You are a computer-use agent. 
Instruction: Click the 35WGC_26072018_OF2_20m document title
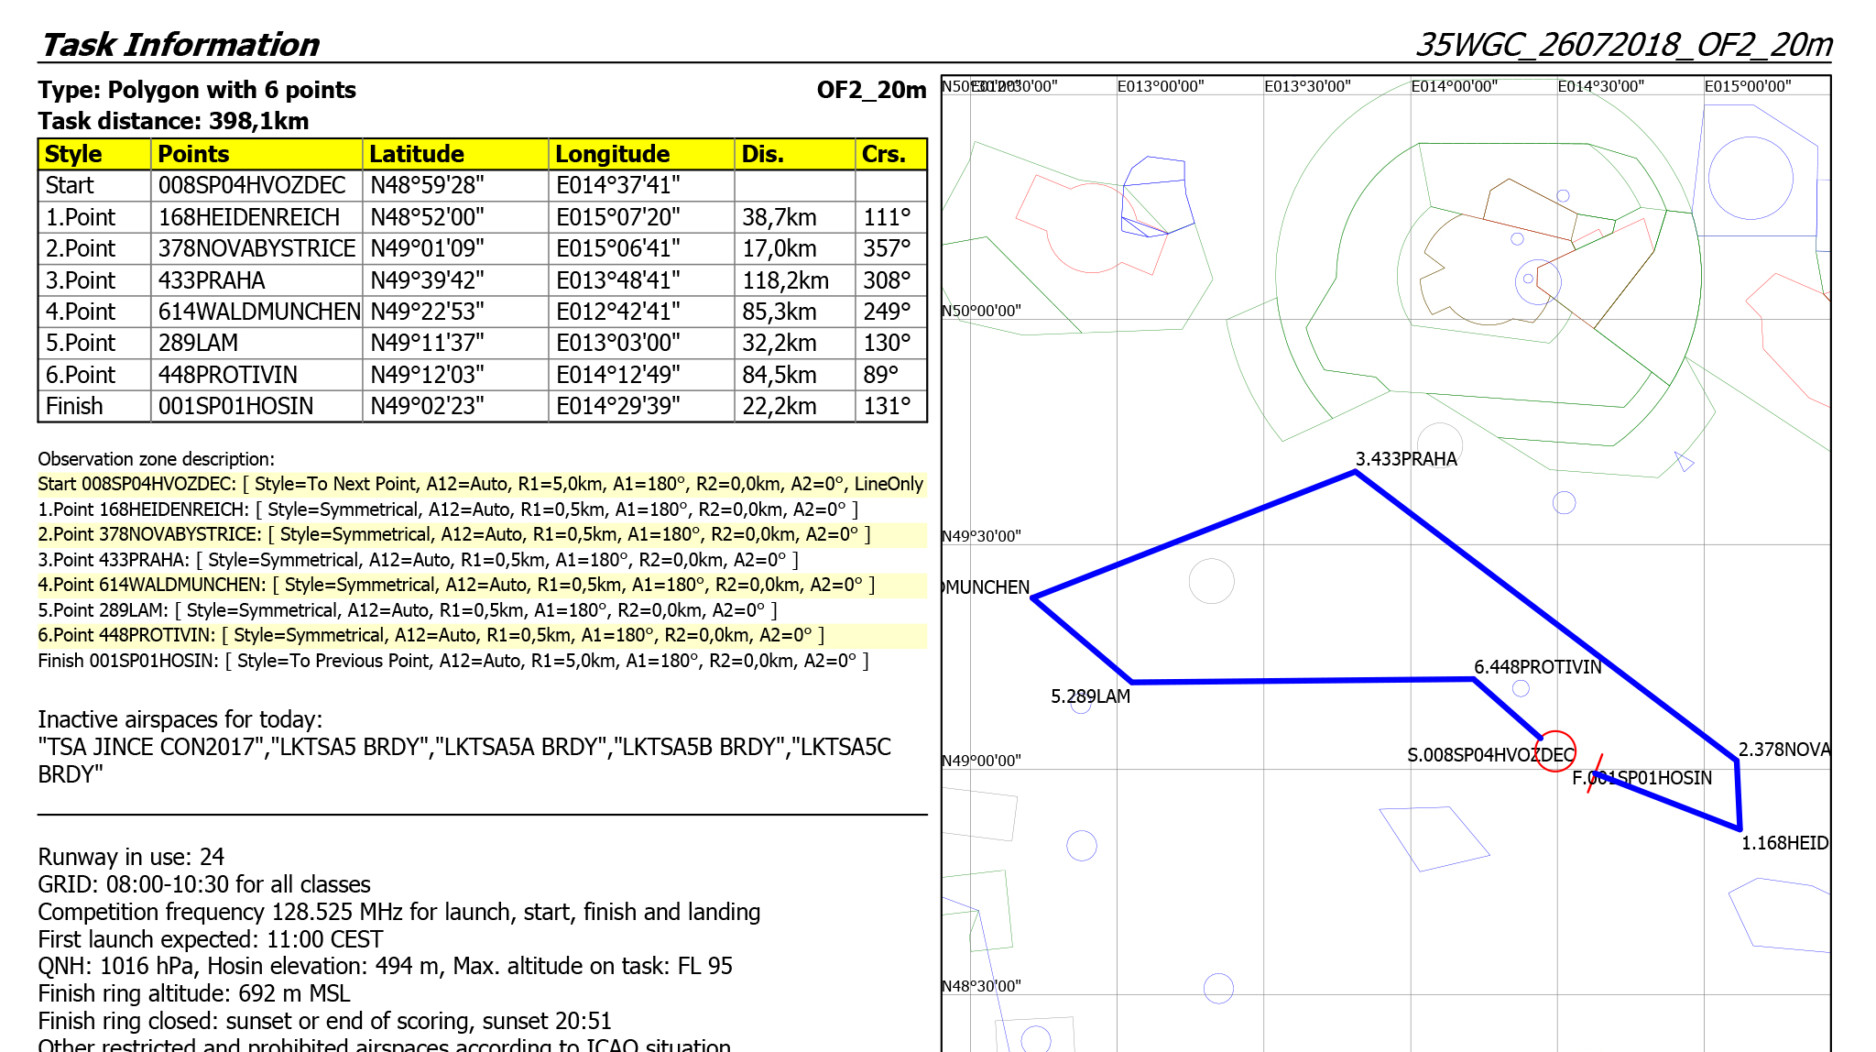tap(1622, 45)
